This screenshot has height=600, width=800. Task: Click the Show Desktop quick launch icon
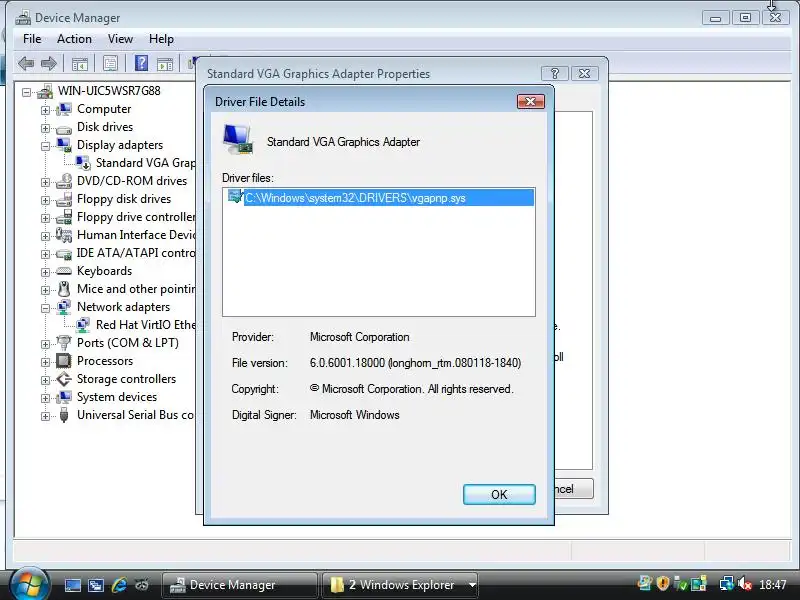[72, 585]
